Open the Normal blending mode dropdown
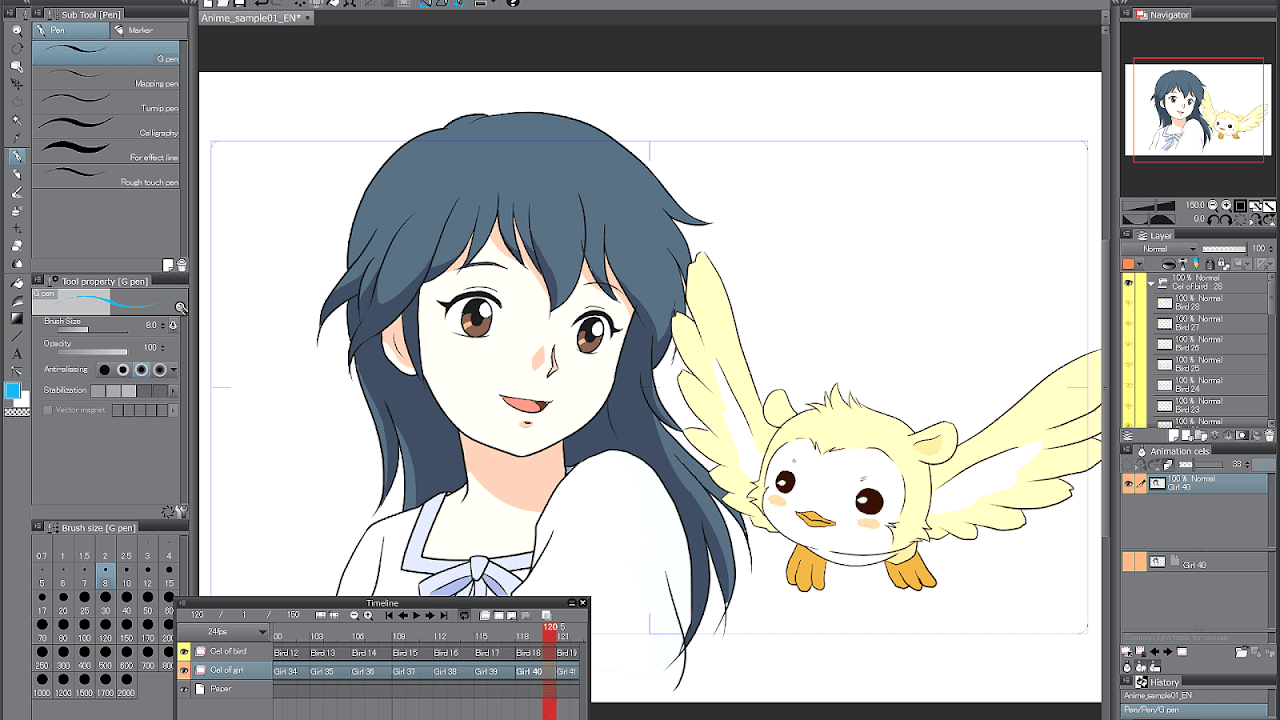Image resolution: width=1280 pixels, height=720 pixels. (x=1159, y=248)
